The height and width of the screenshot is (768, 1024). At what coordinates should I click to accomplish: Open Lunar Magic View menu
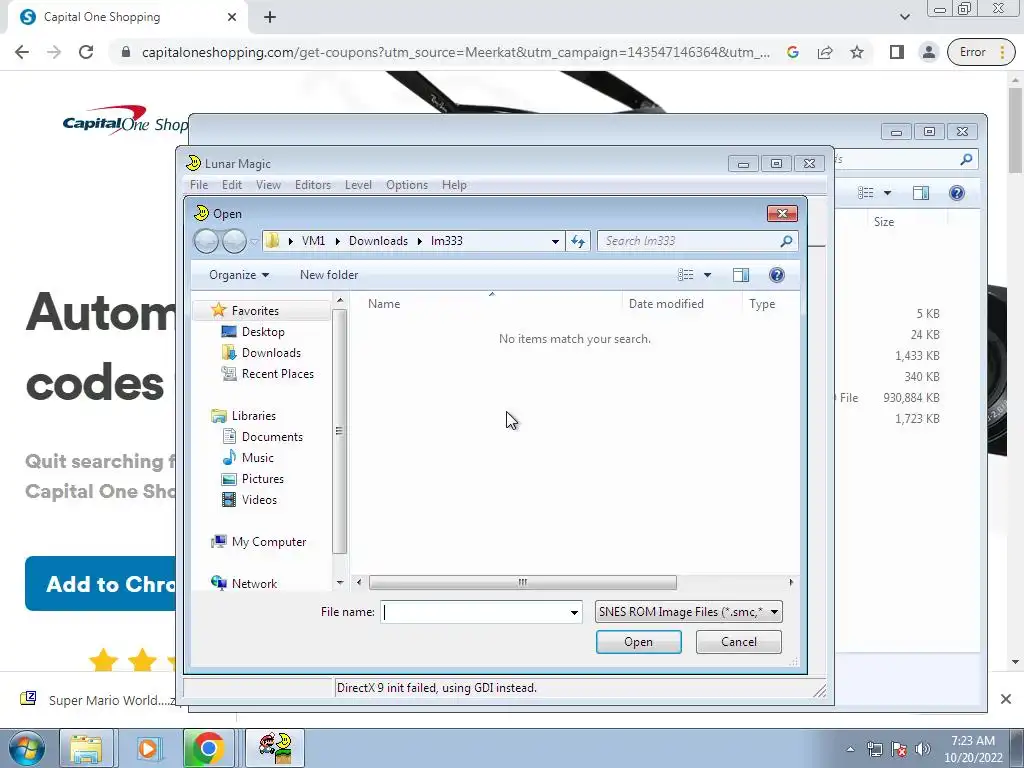click(268, 185)
